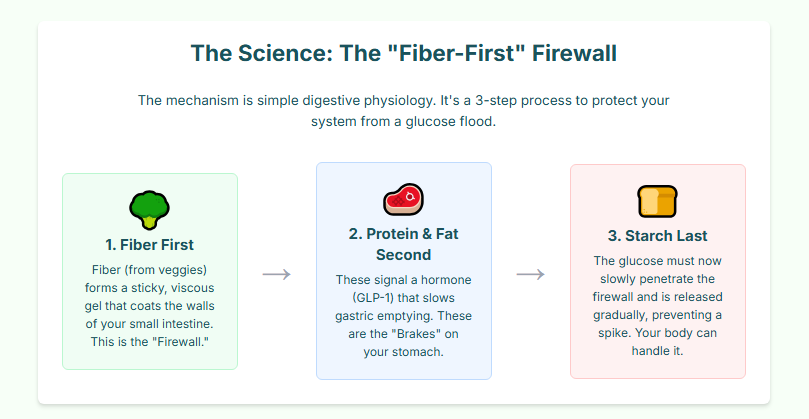
Task: Click the 3-step process intro paragraph
Action: [404, 112]
